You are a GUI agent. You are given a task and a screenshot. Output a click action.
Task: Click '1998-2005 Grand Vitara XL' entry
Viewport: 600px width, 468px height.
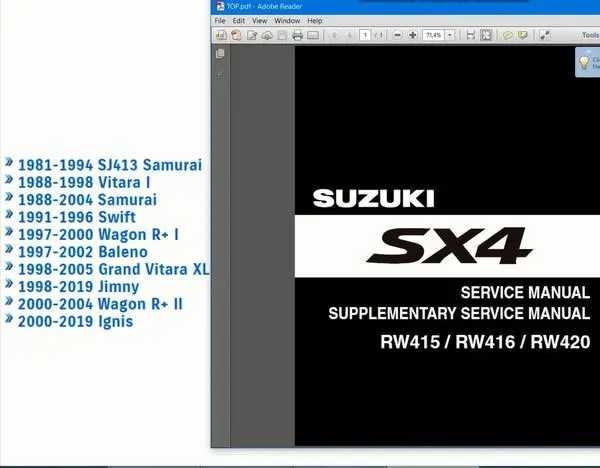point(114,269)
